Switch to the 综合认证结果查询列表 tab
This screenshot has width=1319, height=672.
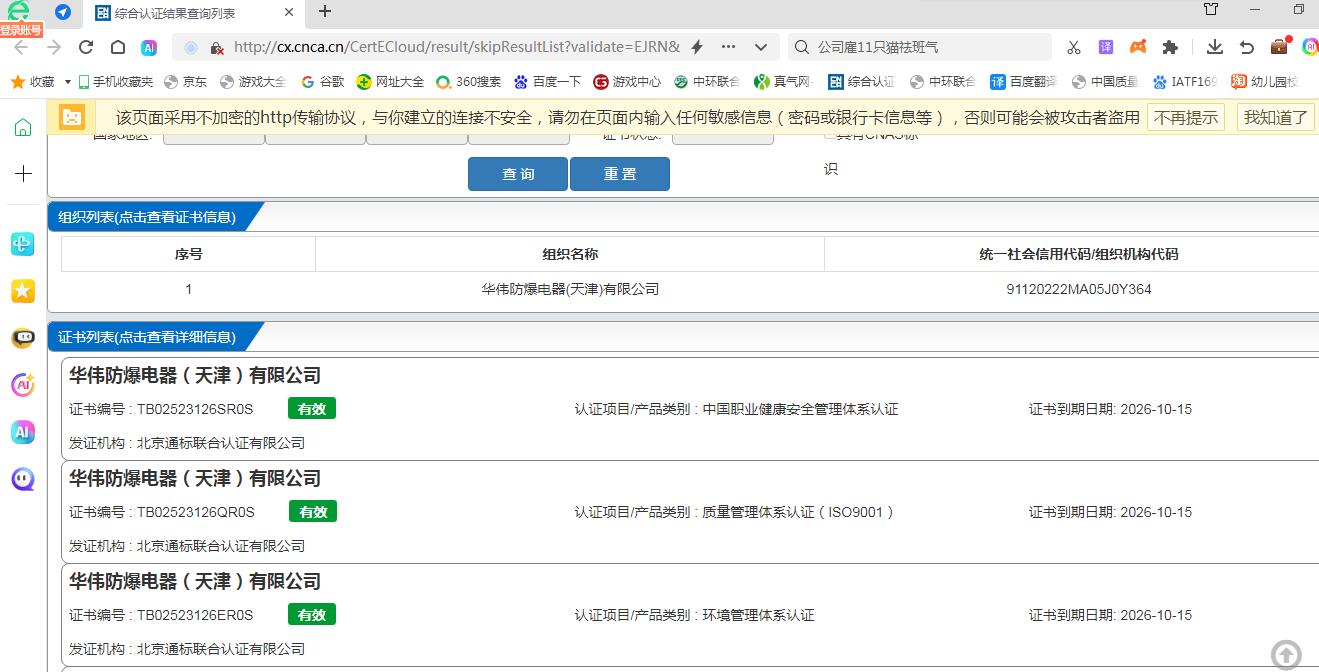195,13
